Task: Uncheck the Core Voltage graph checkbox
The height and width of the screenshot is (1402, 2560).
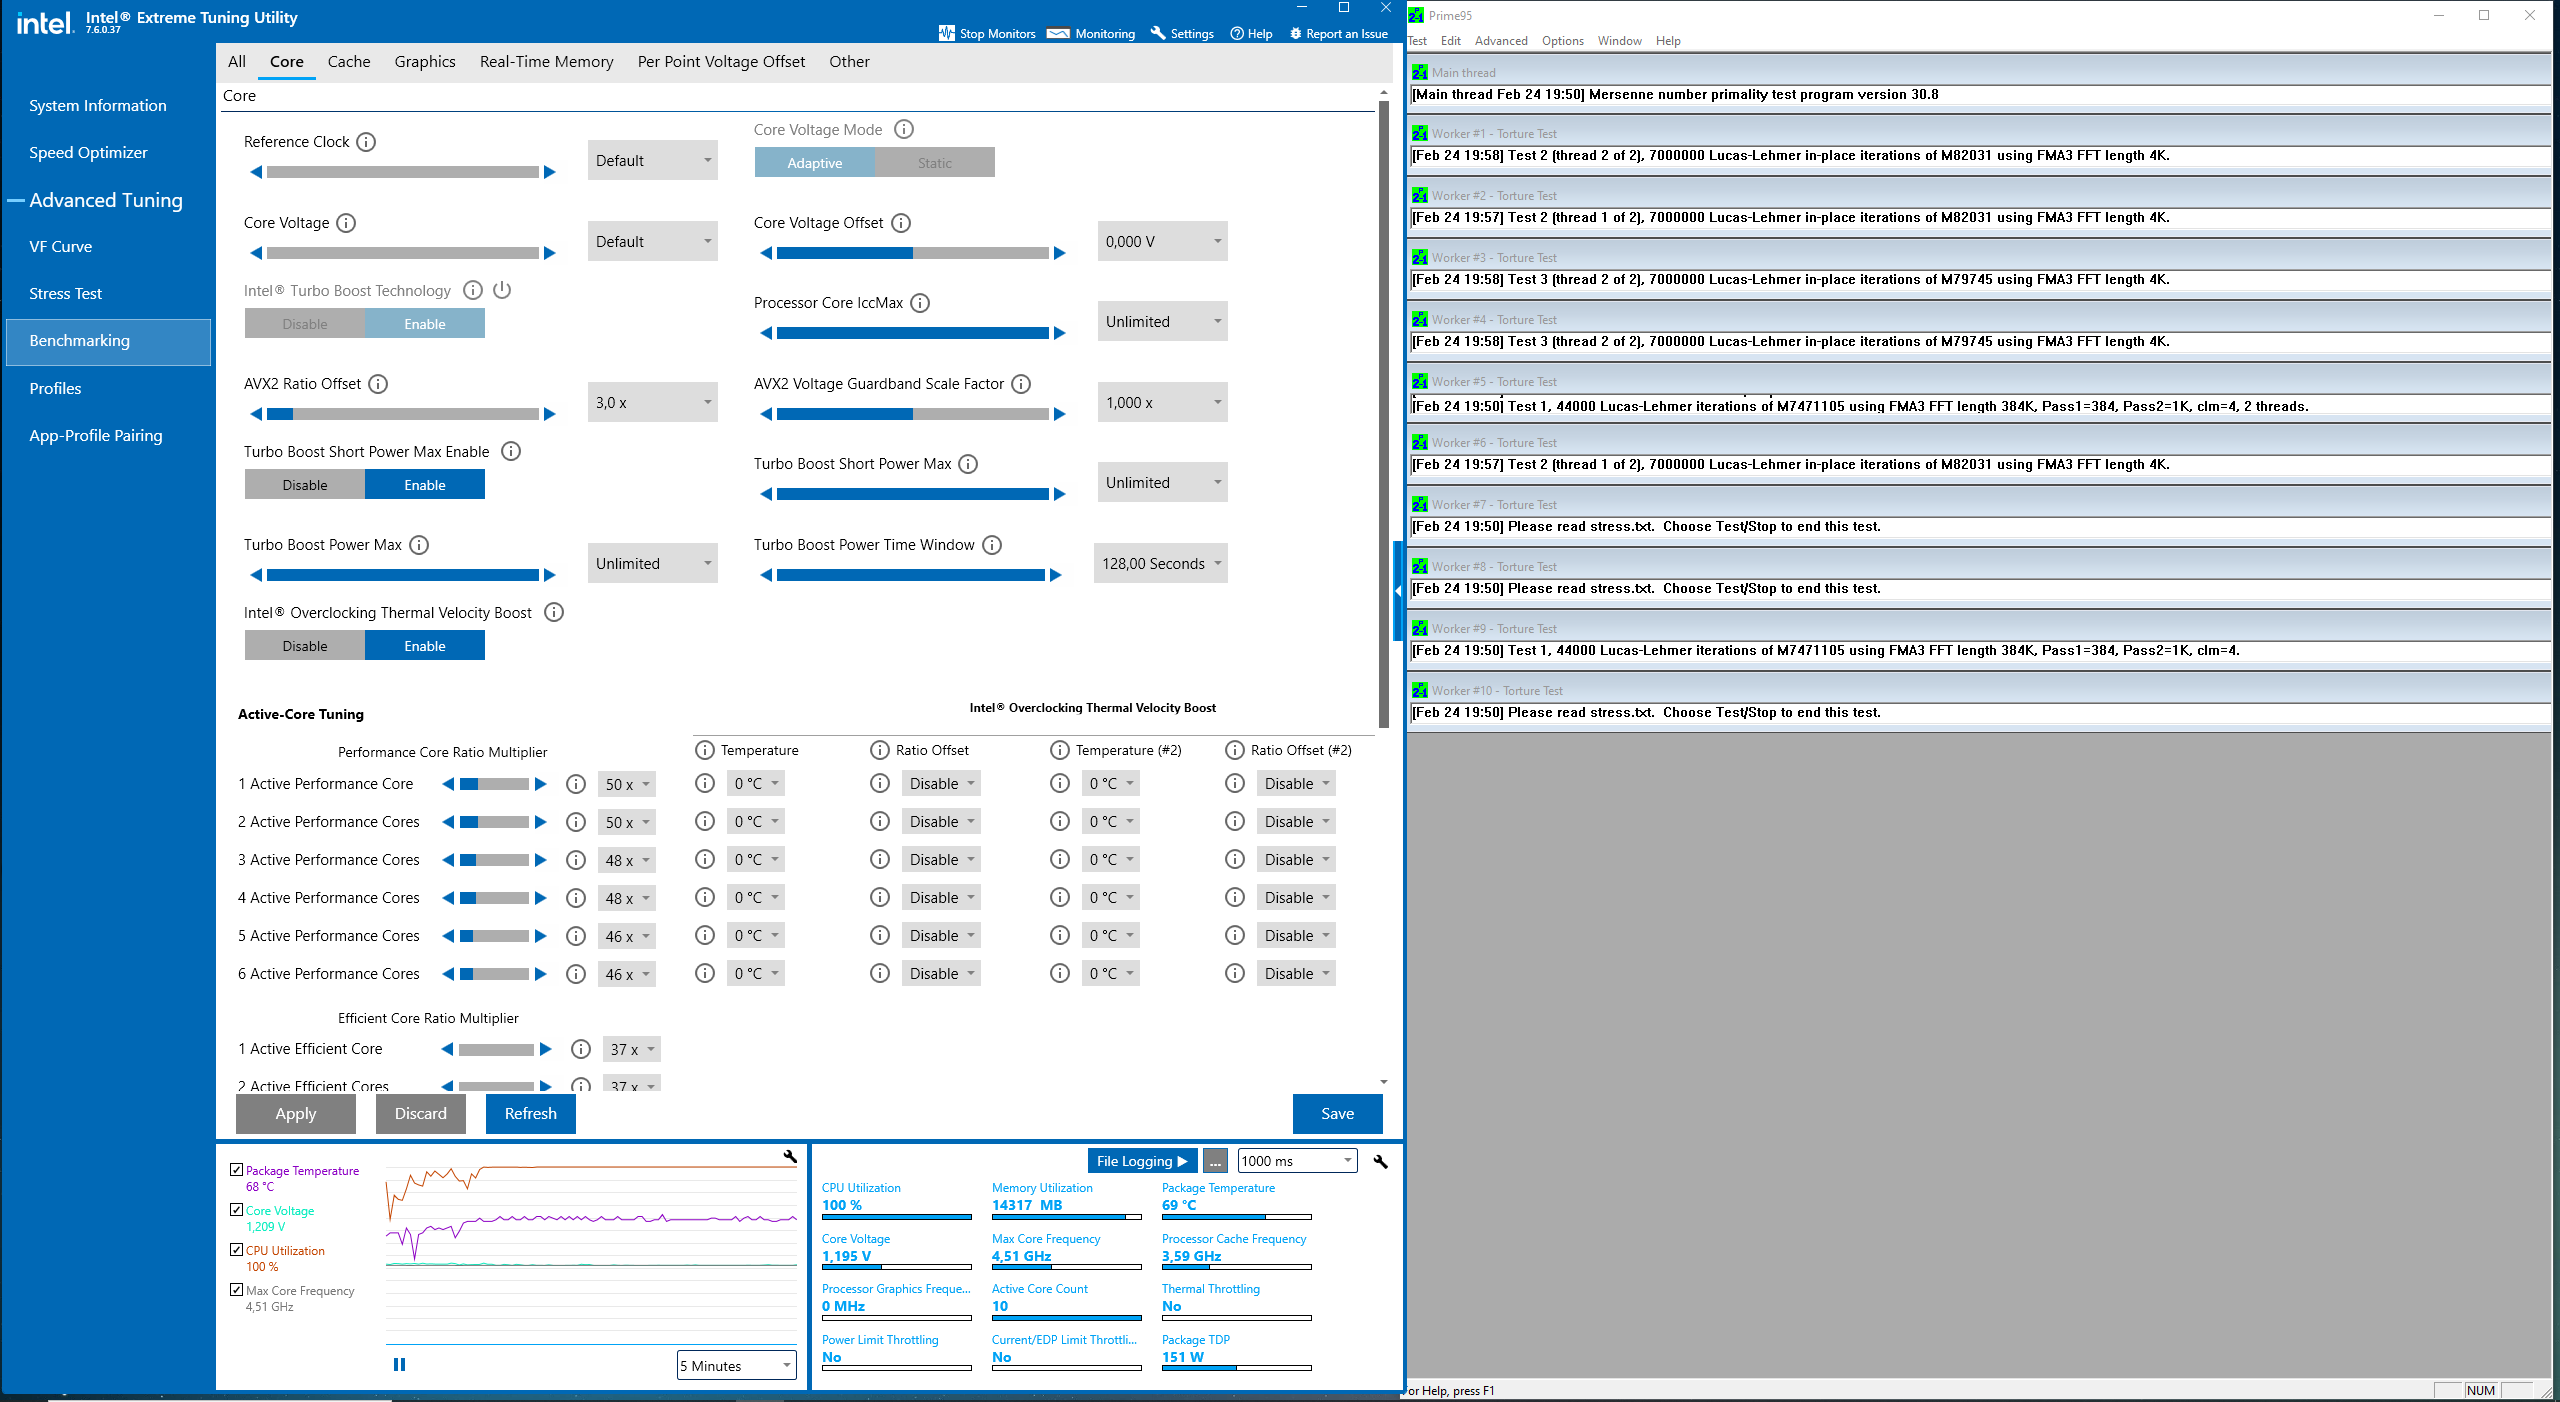Action: pos(237,1209)
